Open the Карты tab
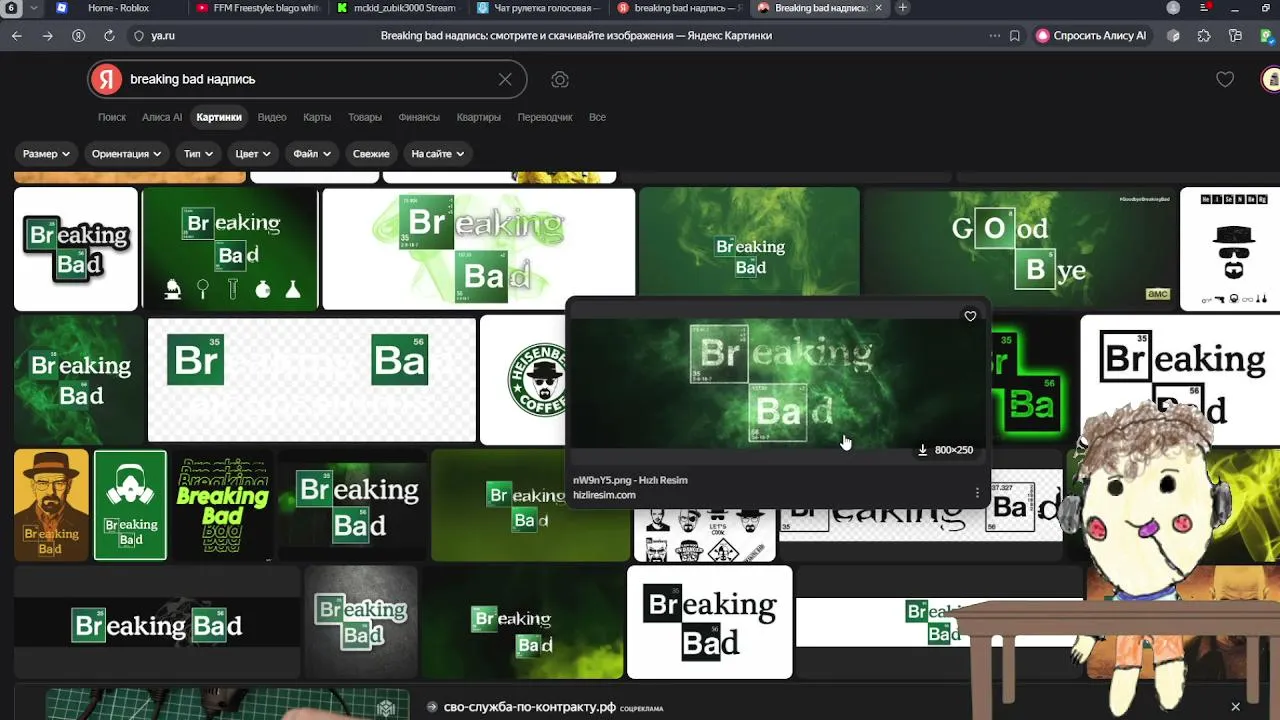 point(317,117)
